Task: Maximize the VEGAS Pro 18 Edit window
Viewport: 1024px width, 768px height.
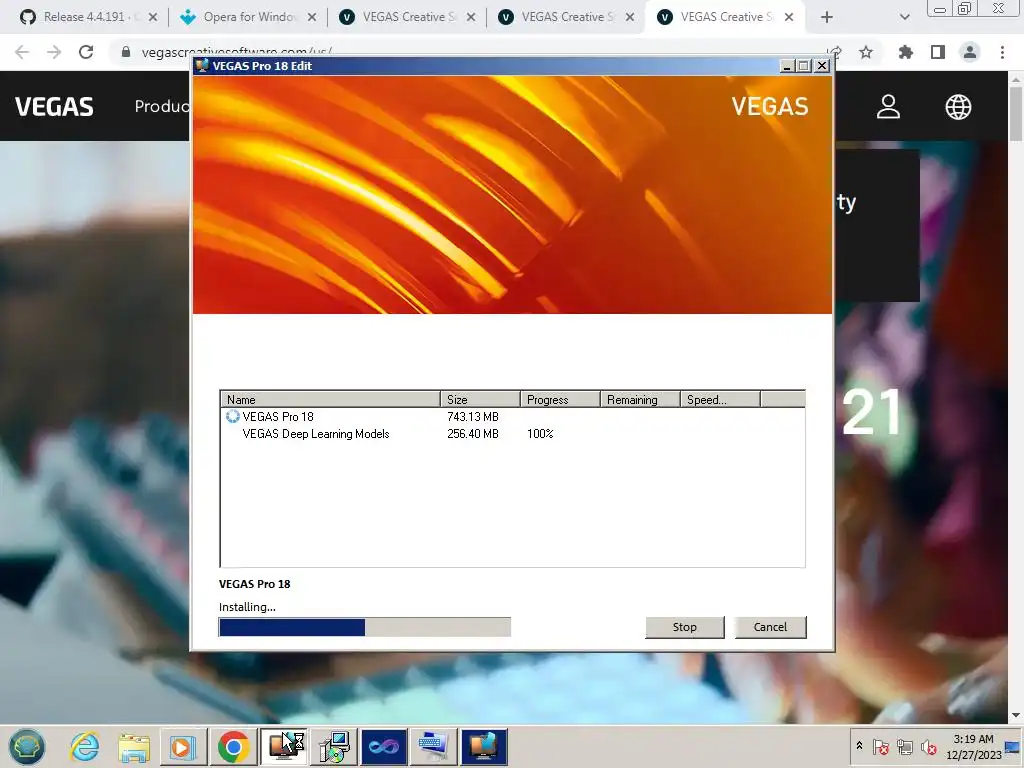Action: (x=805, y=66)
